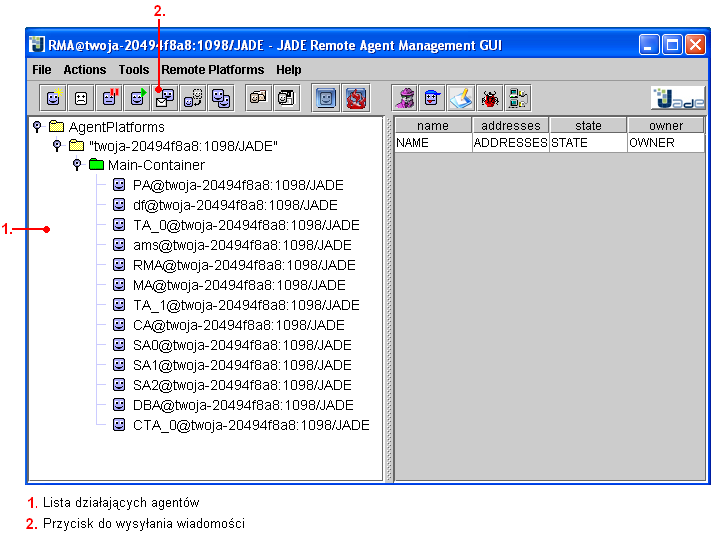Click the STATE table cell
Viewport: 714px width, 543px height.
tap(588, 143)
